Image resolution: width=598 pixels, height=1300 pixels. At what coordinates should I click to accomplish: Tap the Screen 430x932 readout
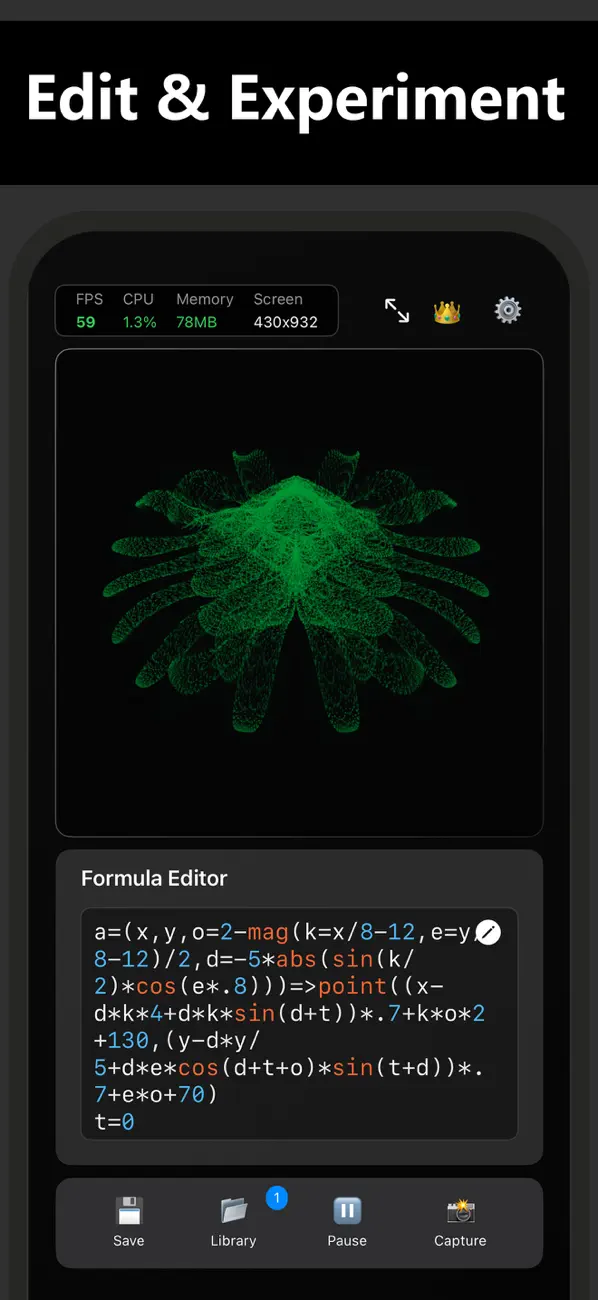click(x=285, y=322)
